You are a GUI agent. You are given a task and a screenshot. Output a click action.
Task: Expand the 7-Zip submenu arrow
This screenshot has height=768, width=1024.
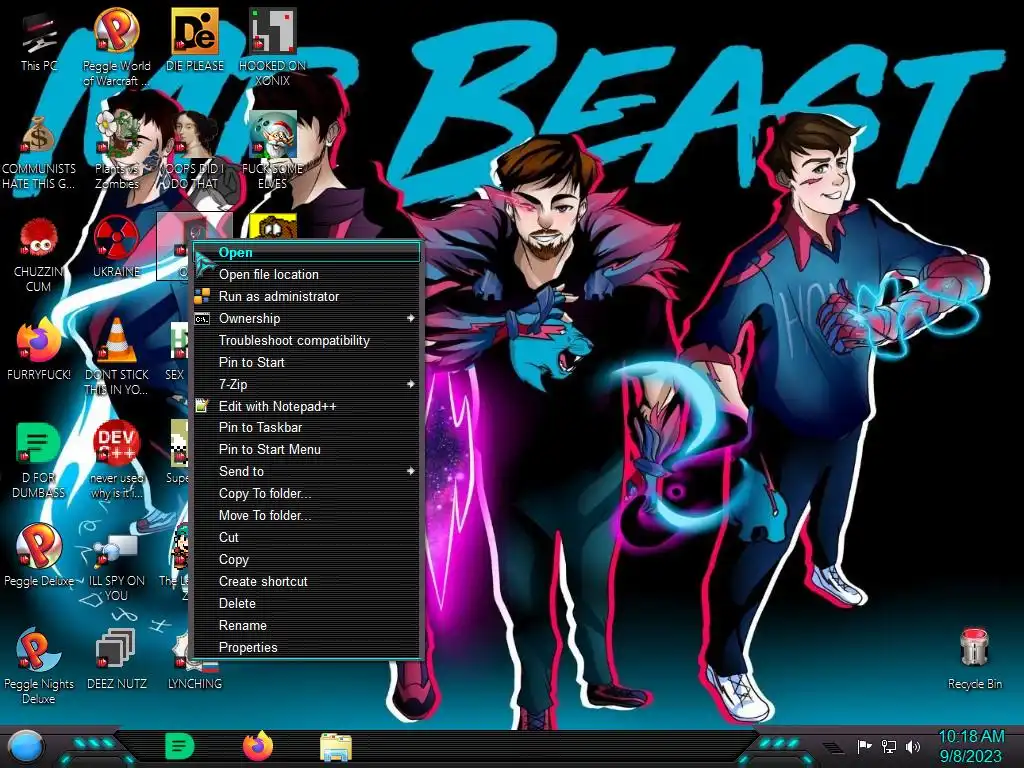(x=410, y=384)
